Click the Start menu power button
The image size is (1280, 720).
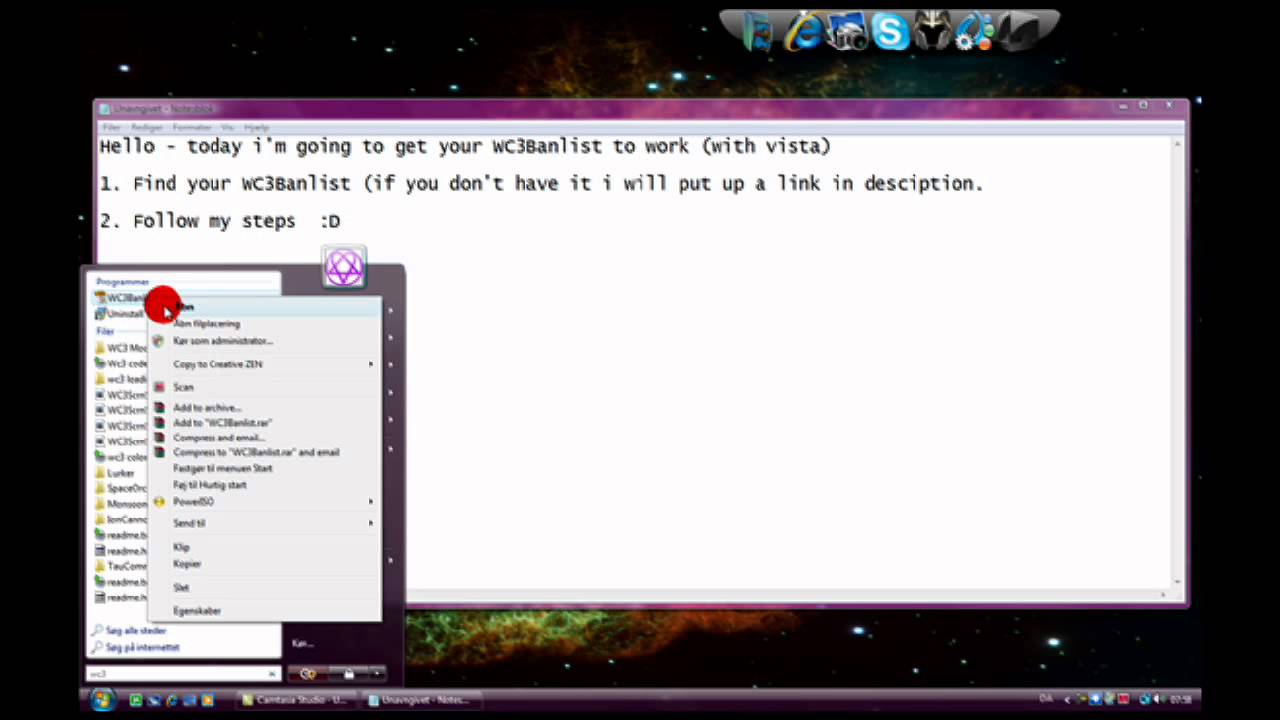[308, 674]
